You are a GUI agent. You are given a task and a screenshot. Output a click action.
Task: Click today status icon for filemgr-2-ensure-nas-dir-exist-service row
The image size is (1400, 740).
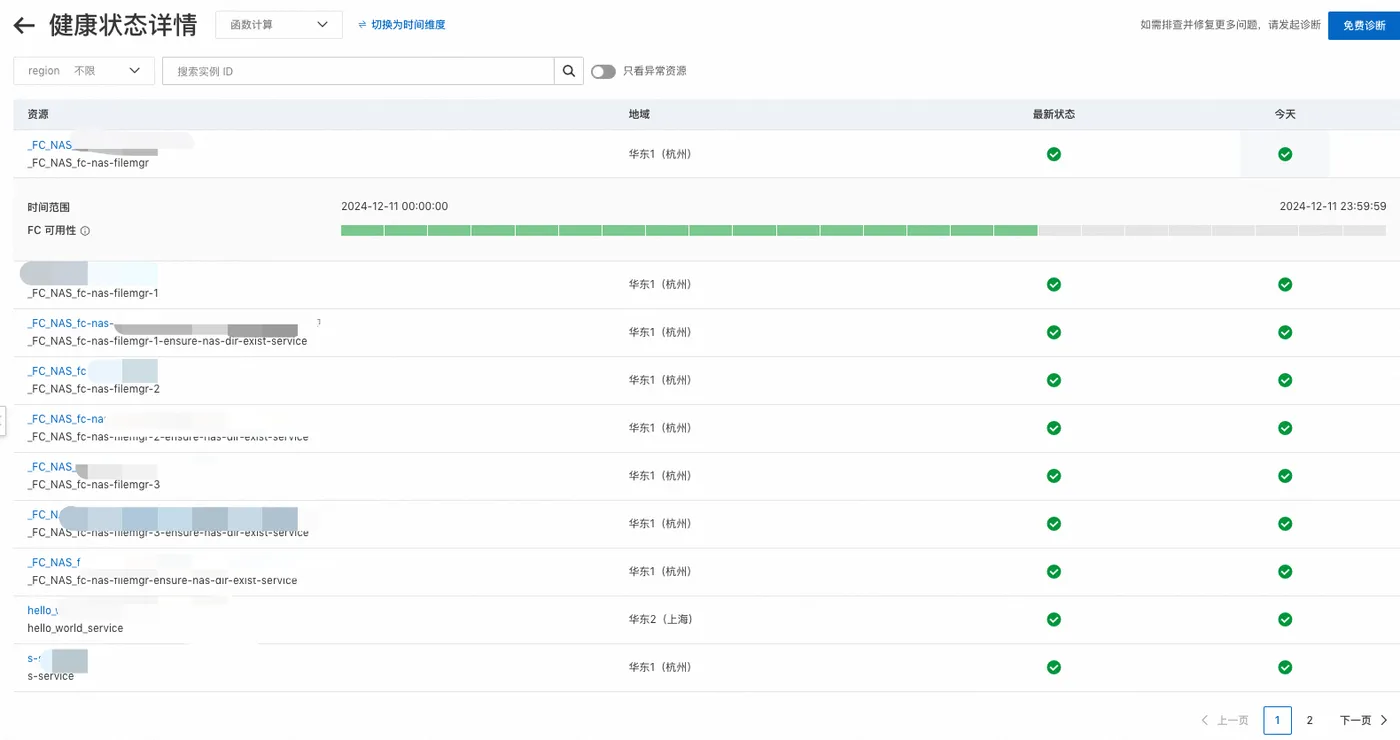1285,428
